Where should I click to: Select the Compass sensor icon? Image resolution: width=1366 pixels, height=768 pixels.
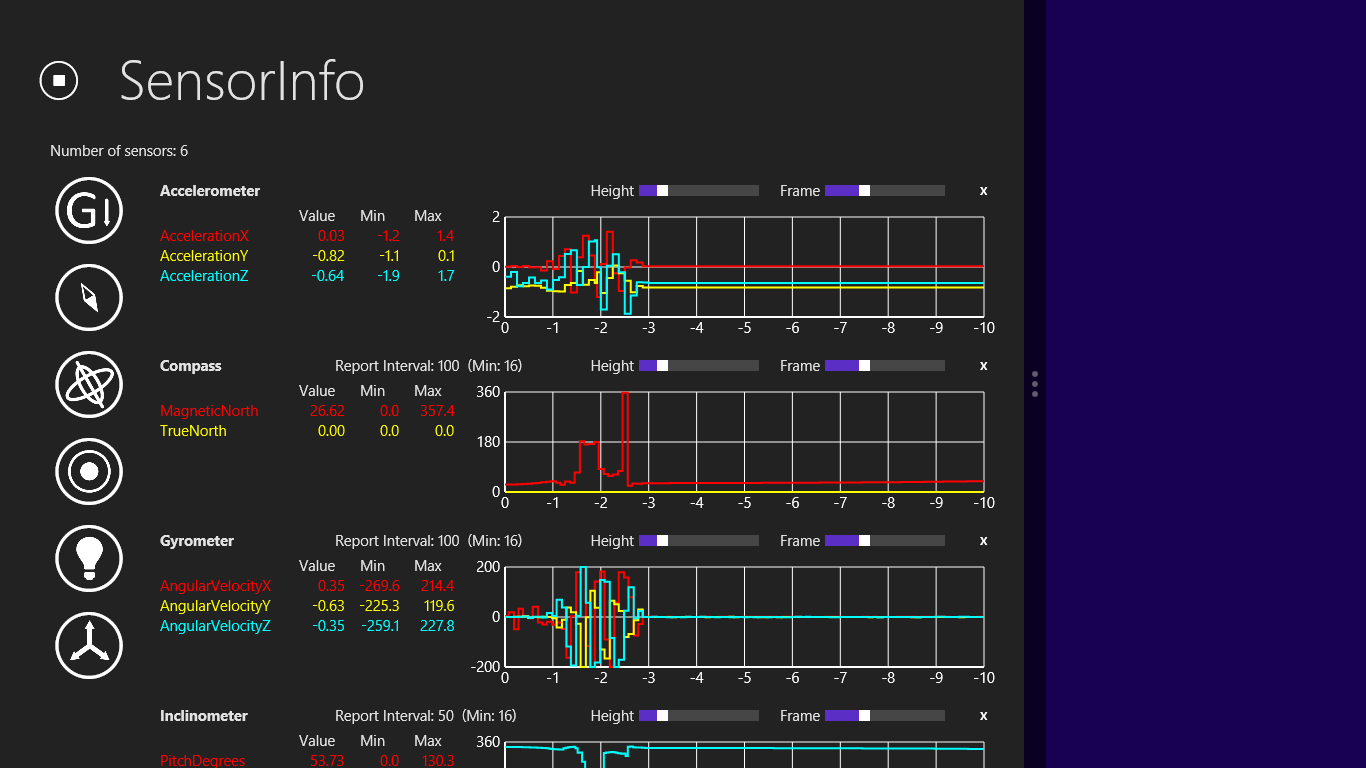point(89,297)
